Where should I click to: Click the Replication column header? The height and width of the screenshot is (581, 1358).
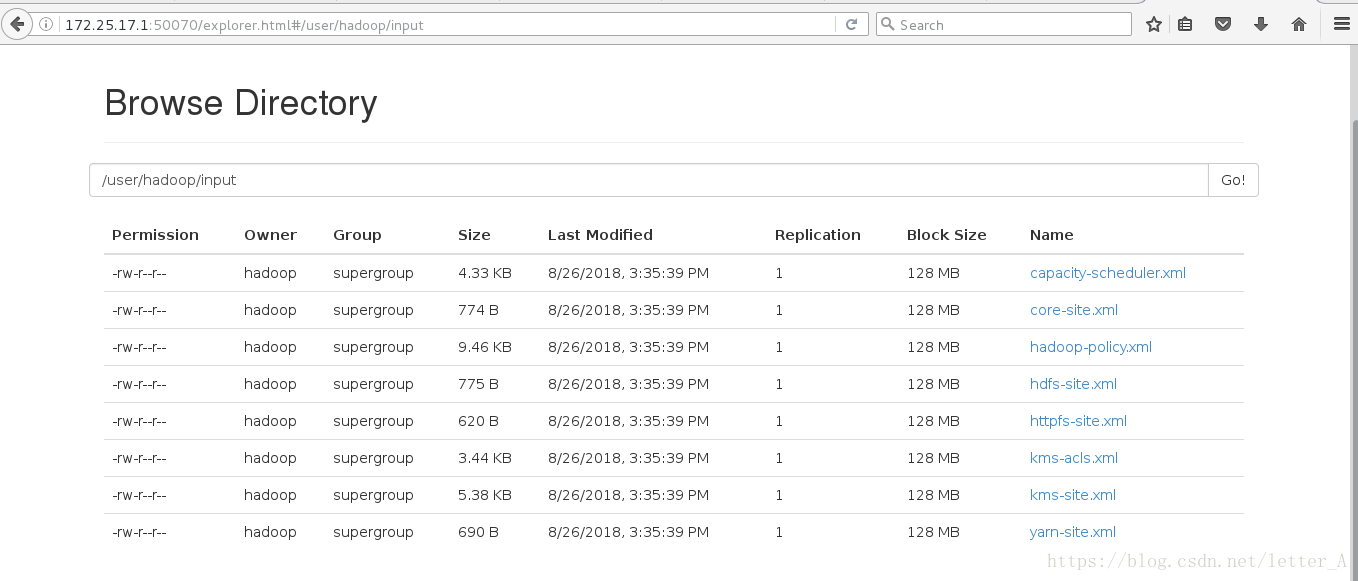(x=817, y=235)
